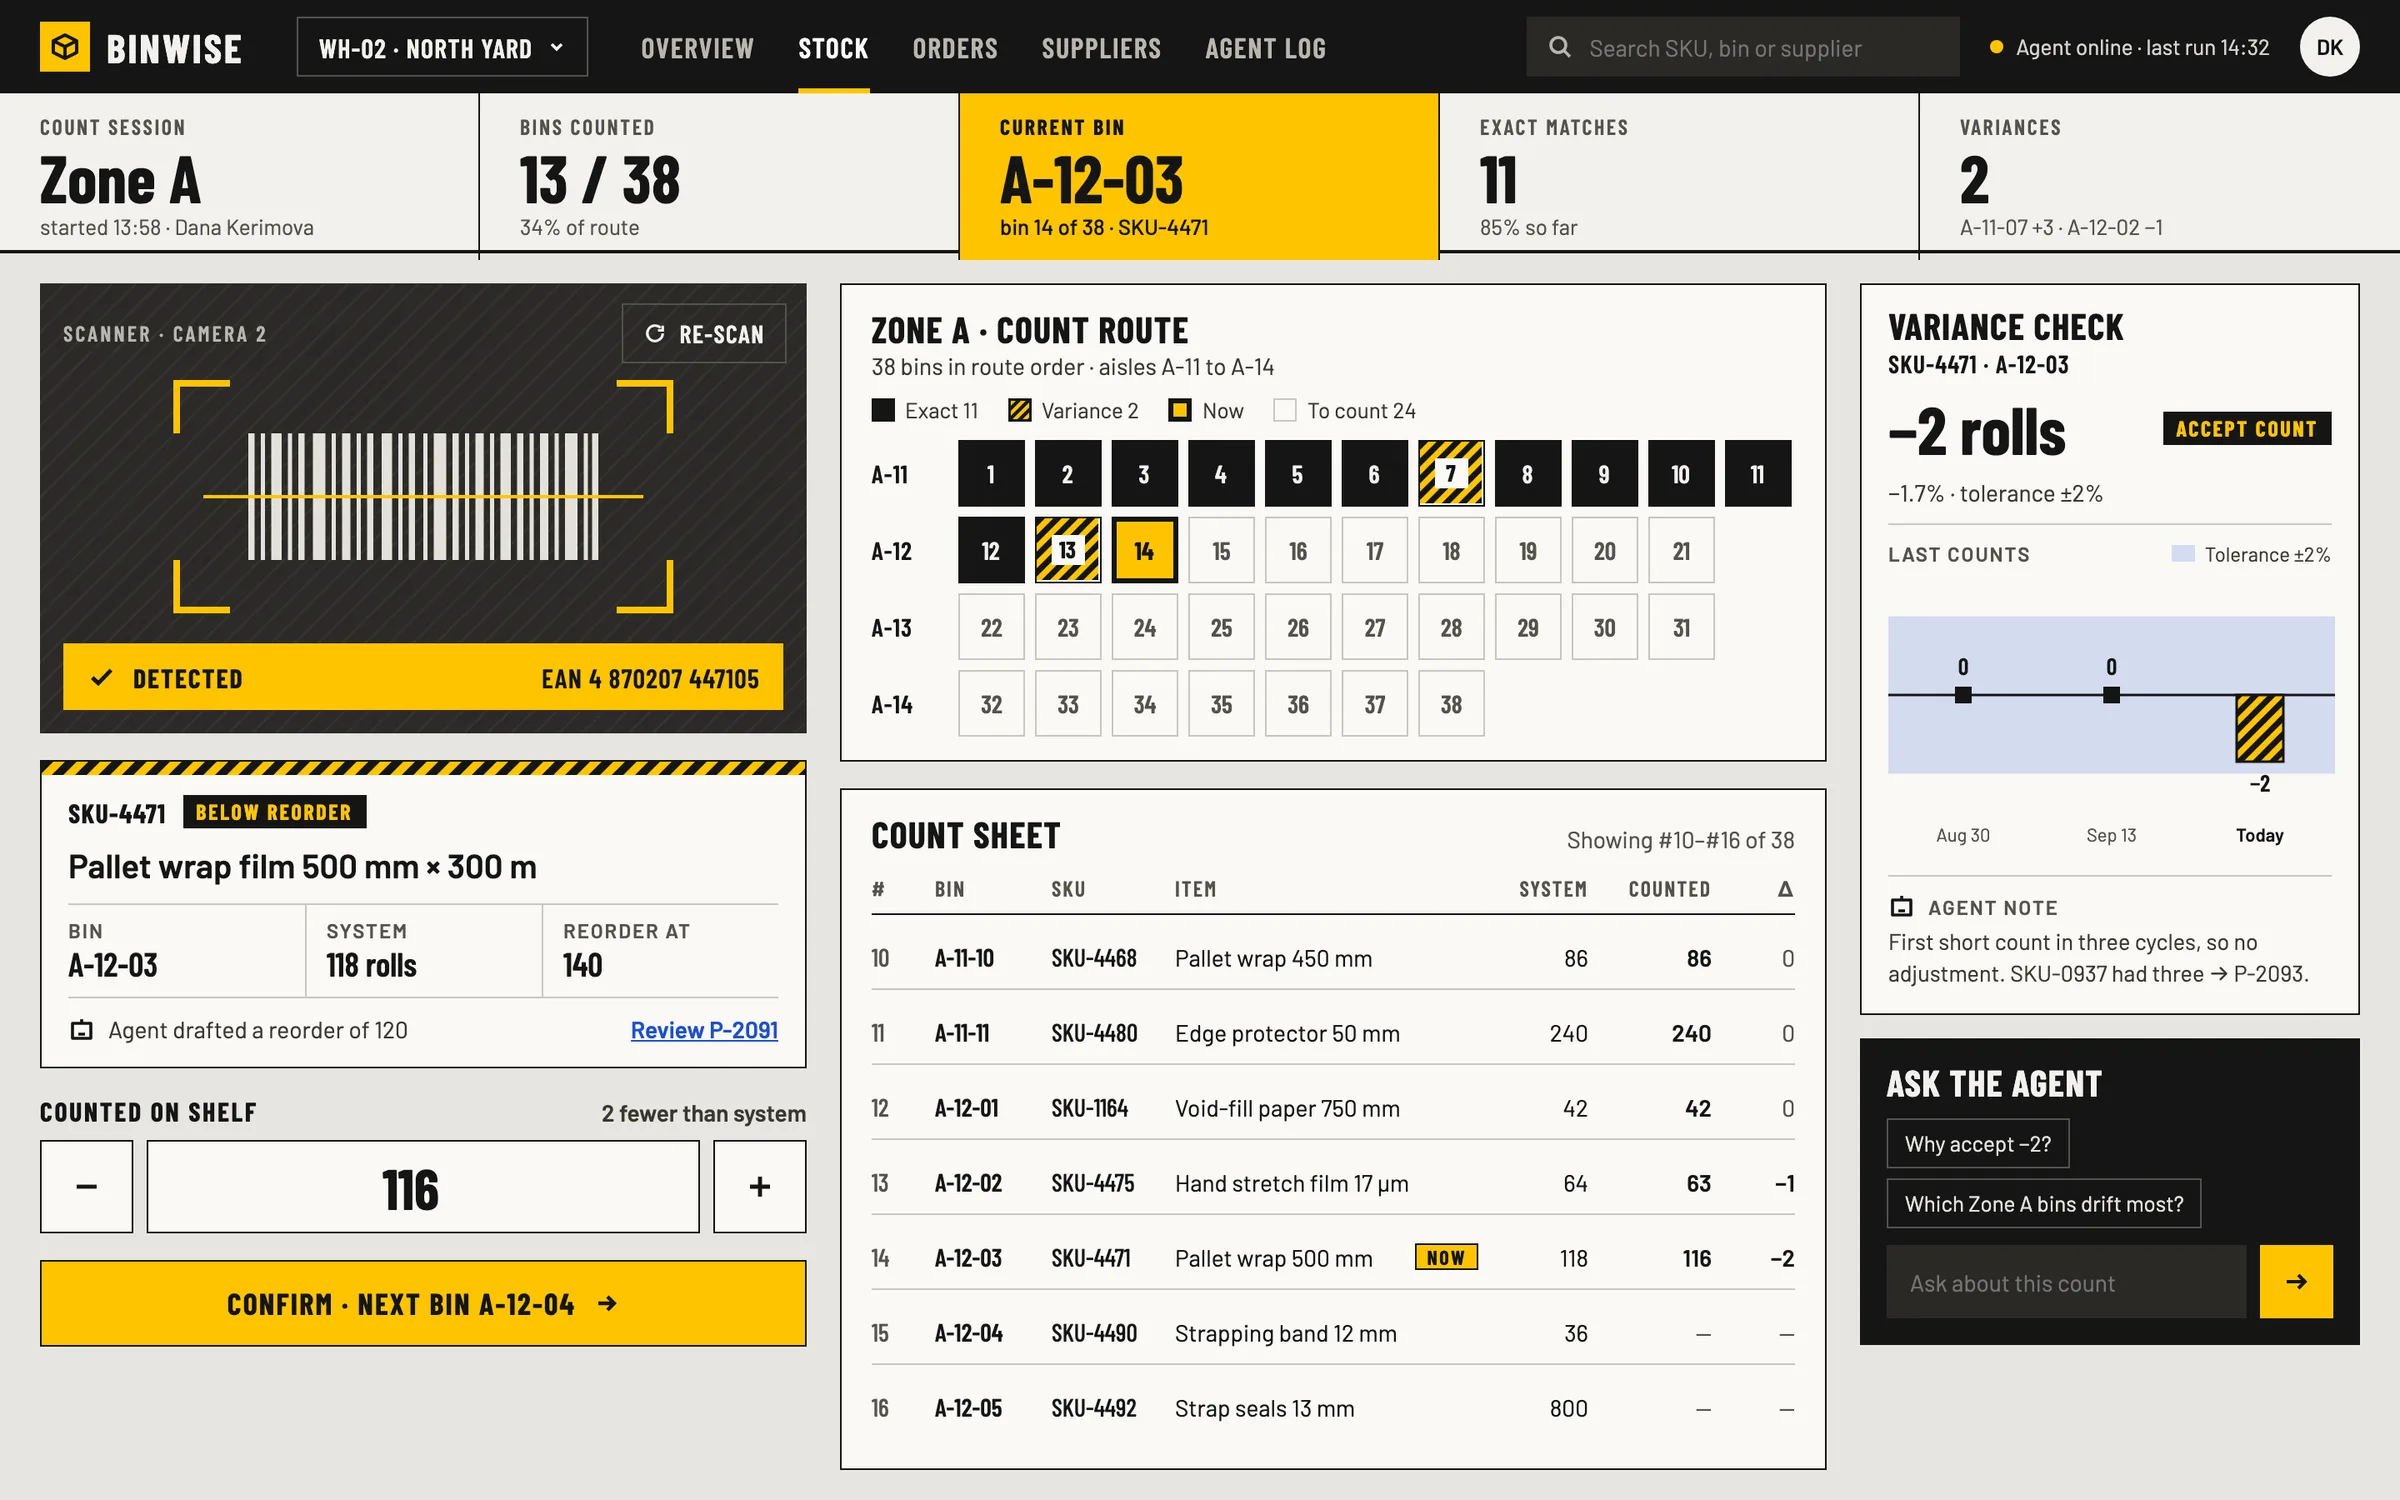Open the Orders tab
The width and height of the screenshot is (2400, 1500).
click(955, 48)
